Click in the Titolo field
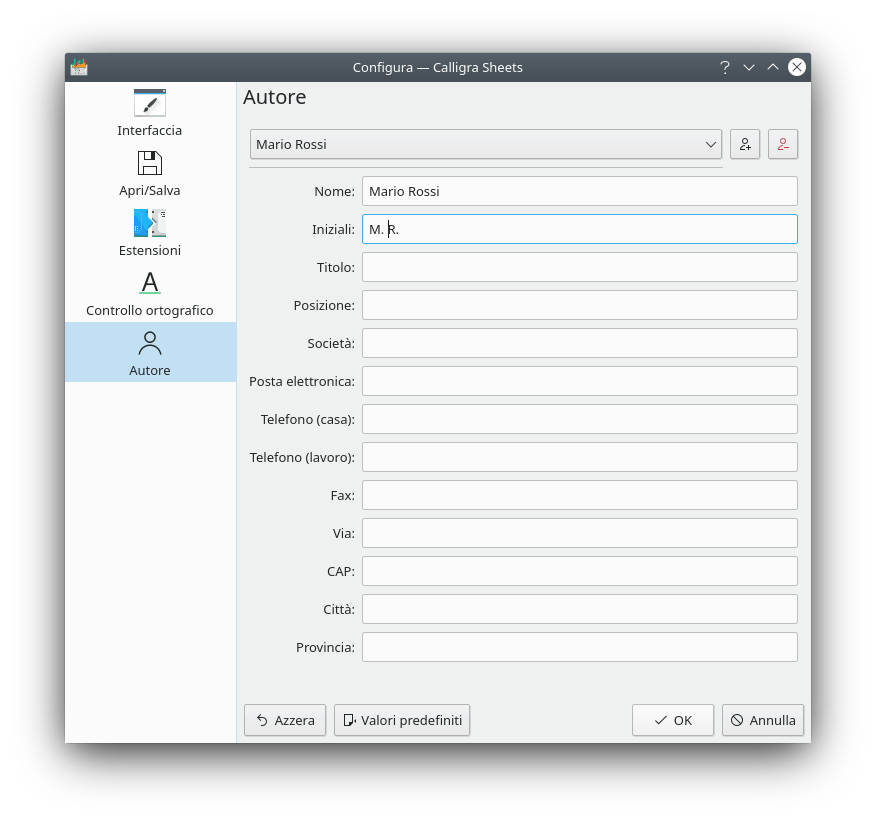 point(579,267)
